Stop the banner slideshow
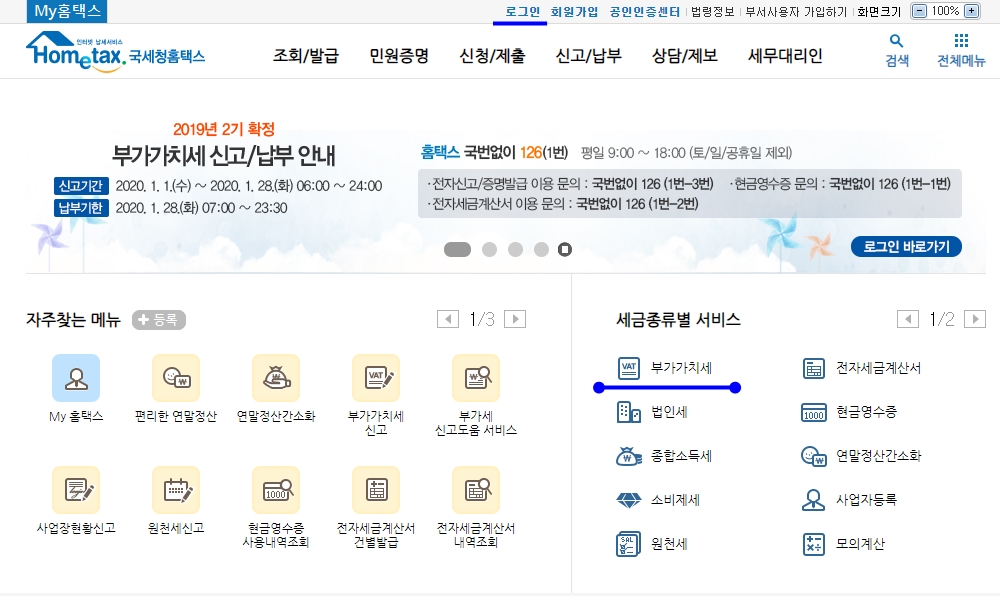The height and width of the screenshot is (596, 1000). tap(565, 250)
